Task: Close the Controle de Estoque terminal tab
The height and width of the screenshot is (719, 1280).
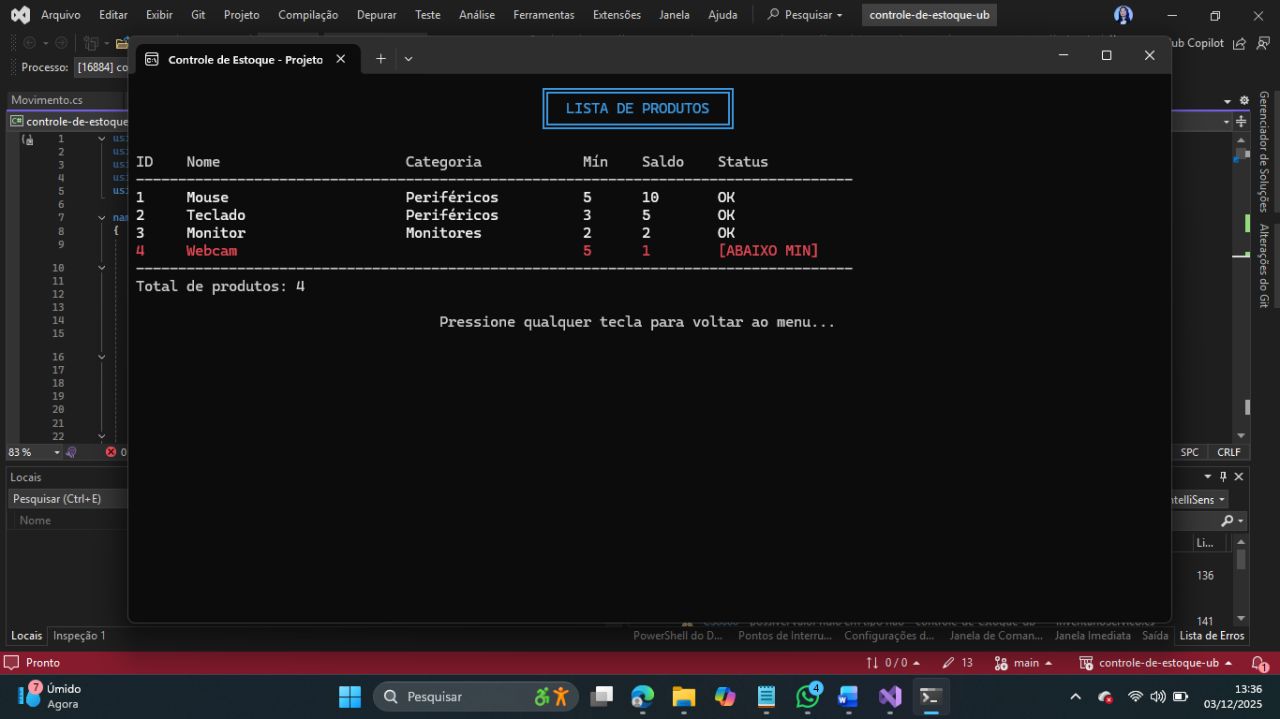Action: tap(340, 59)
